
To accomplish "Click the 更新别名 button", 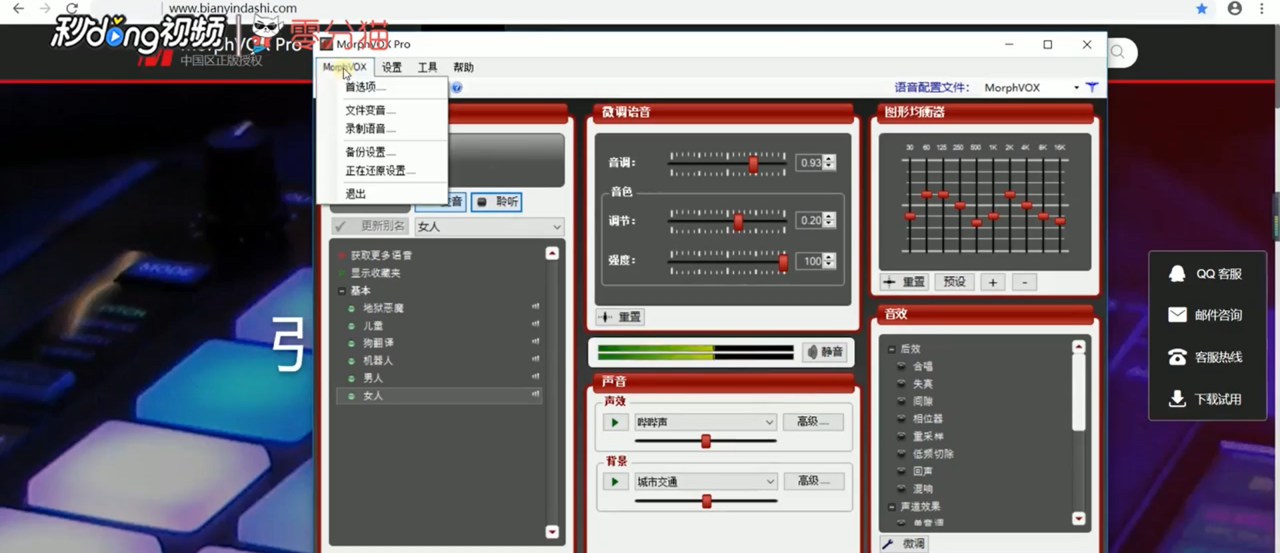I will [370, 227].
